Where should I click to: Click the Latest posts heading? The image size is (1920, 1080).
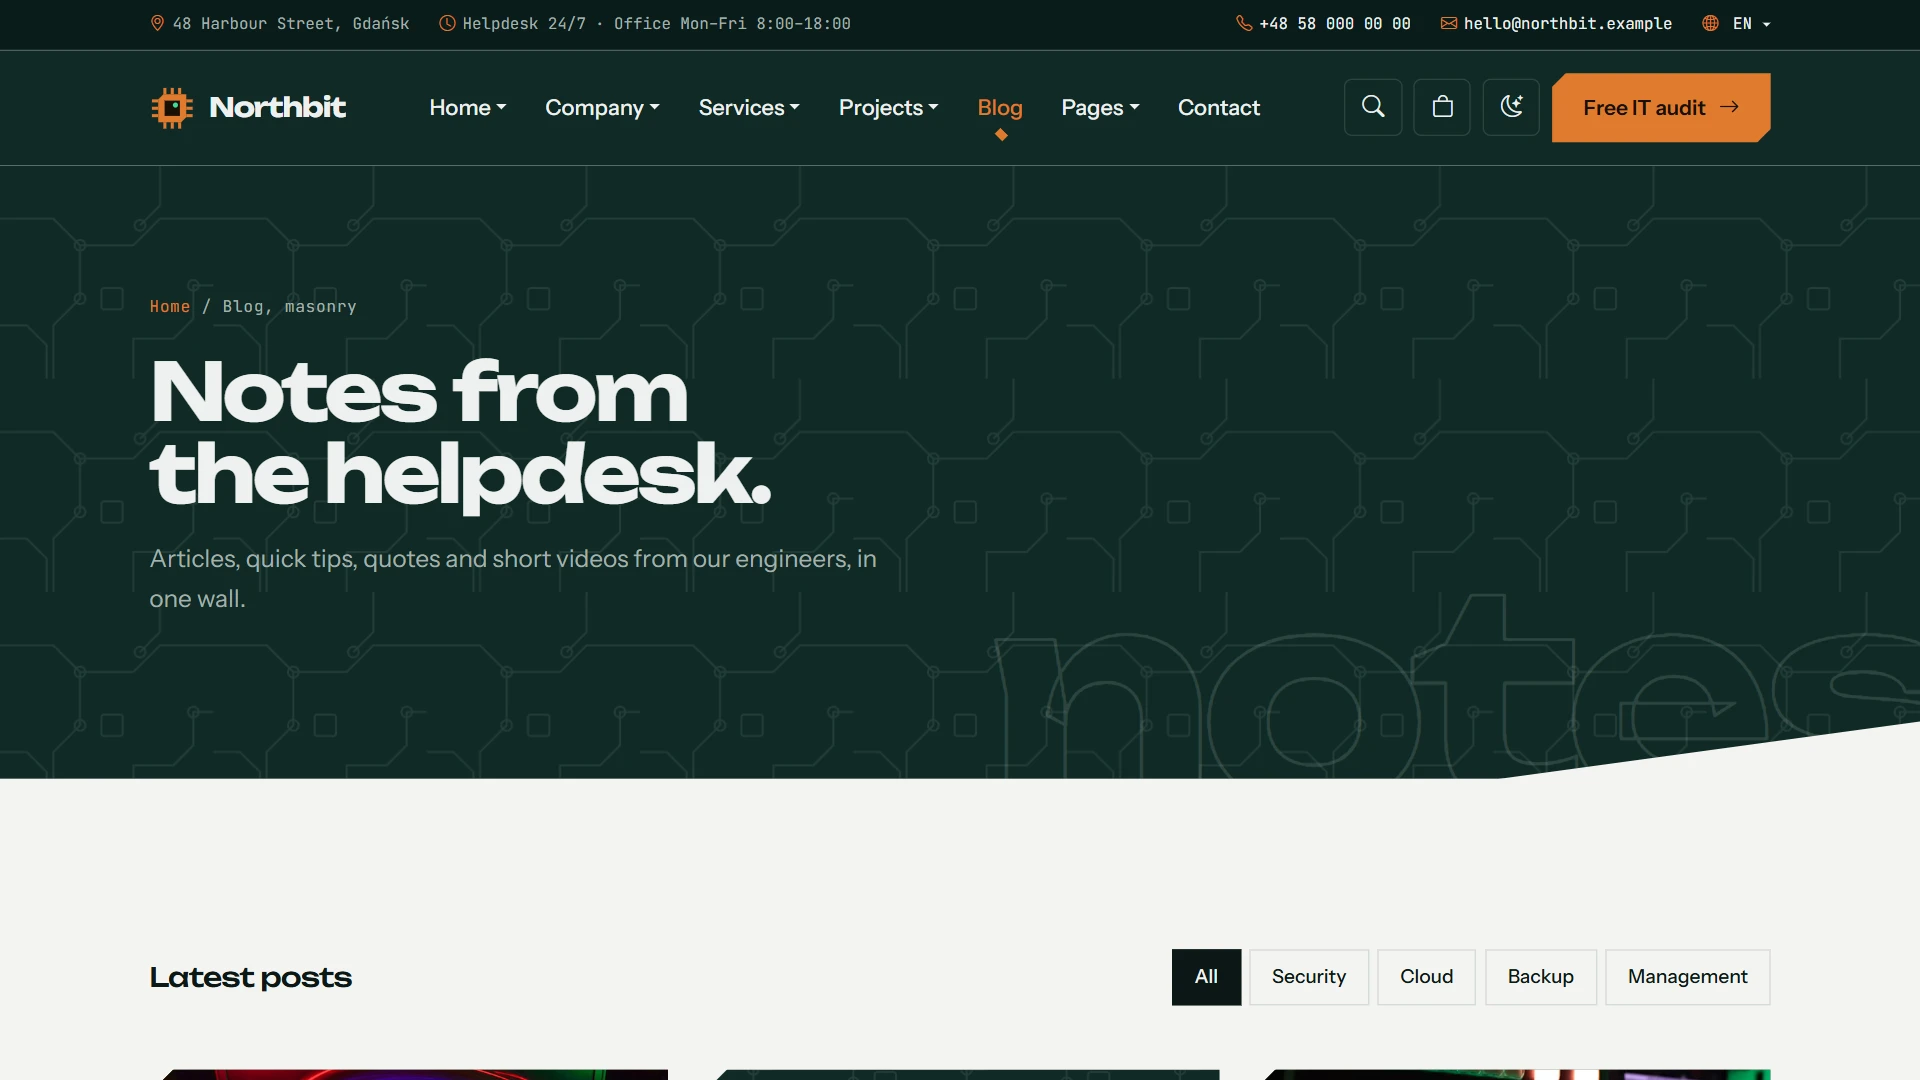(251, 977)
